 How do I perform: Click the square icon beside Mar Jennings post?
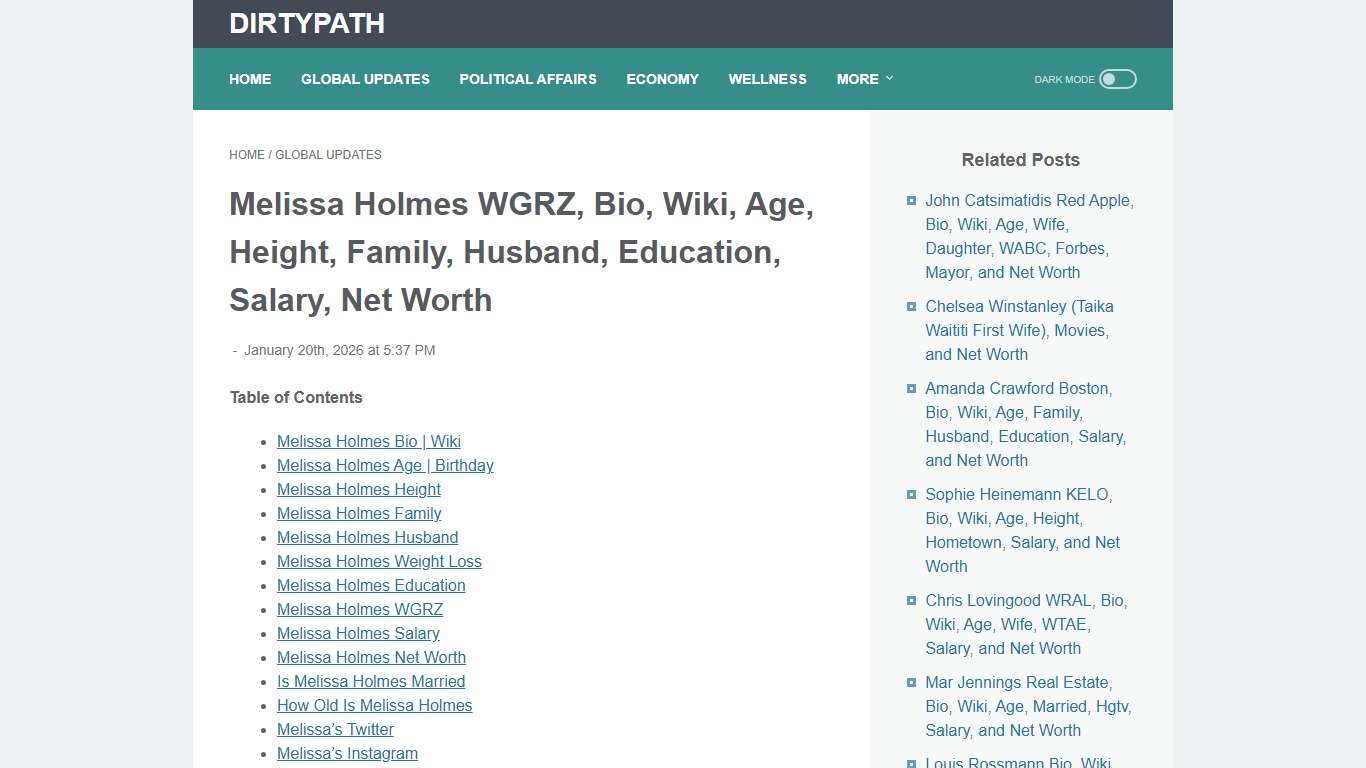911,682
